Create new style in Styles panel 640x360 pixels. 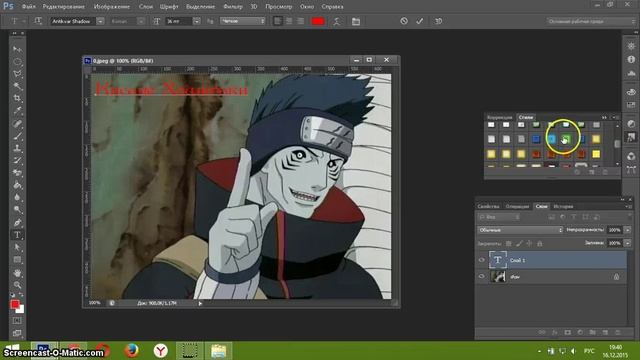(591, 173)
